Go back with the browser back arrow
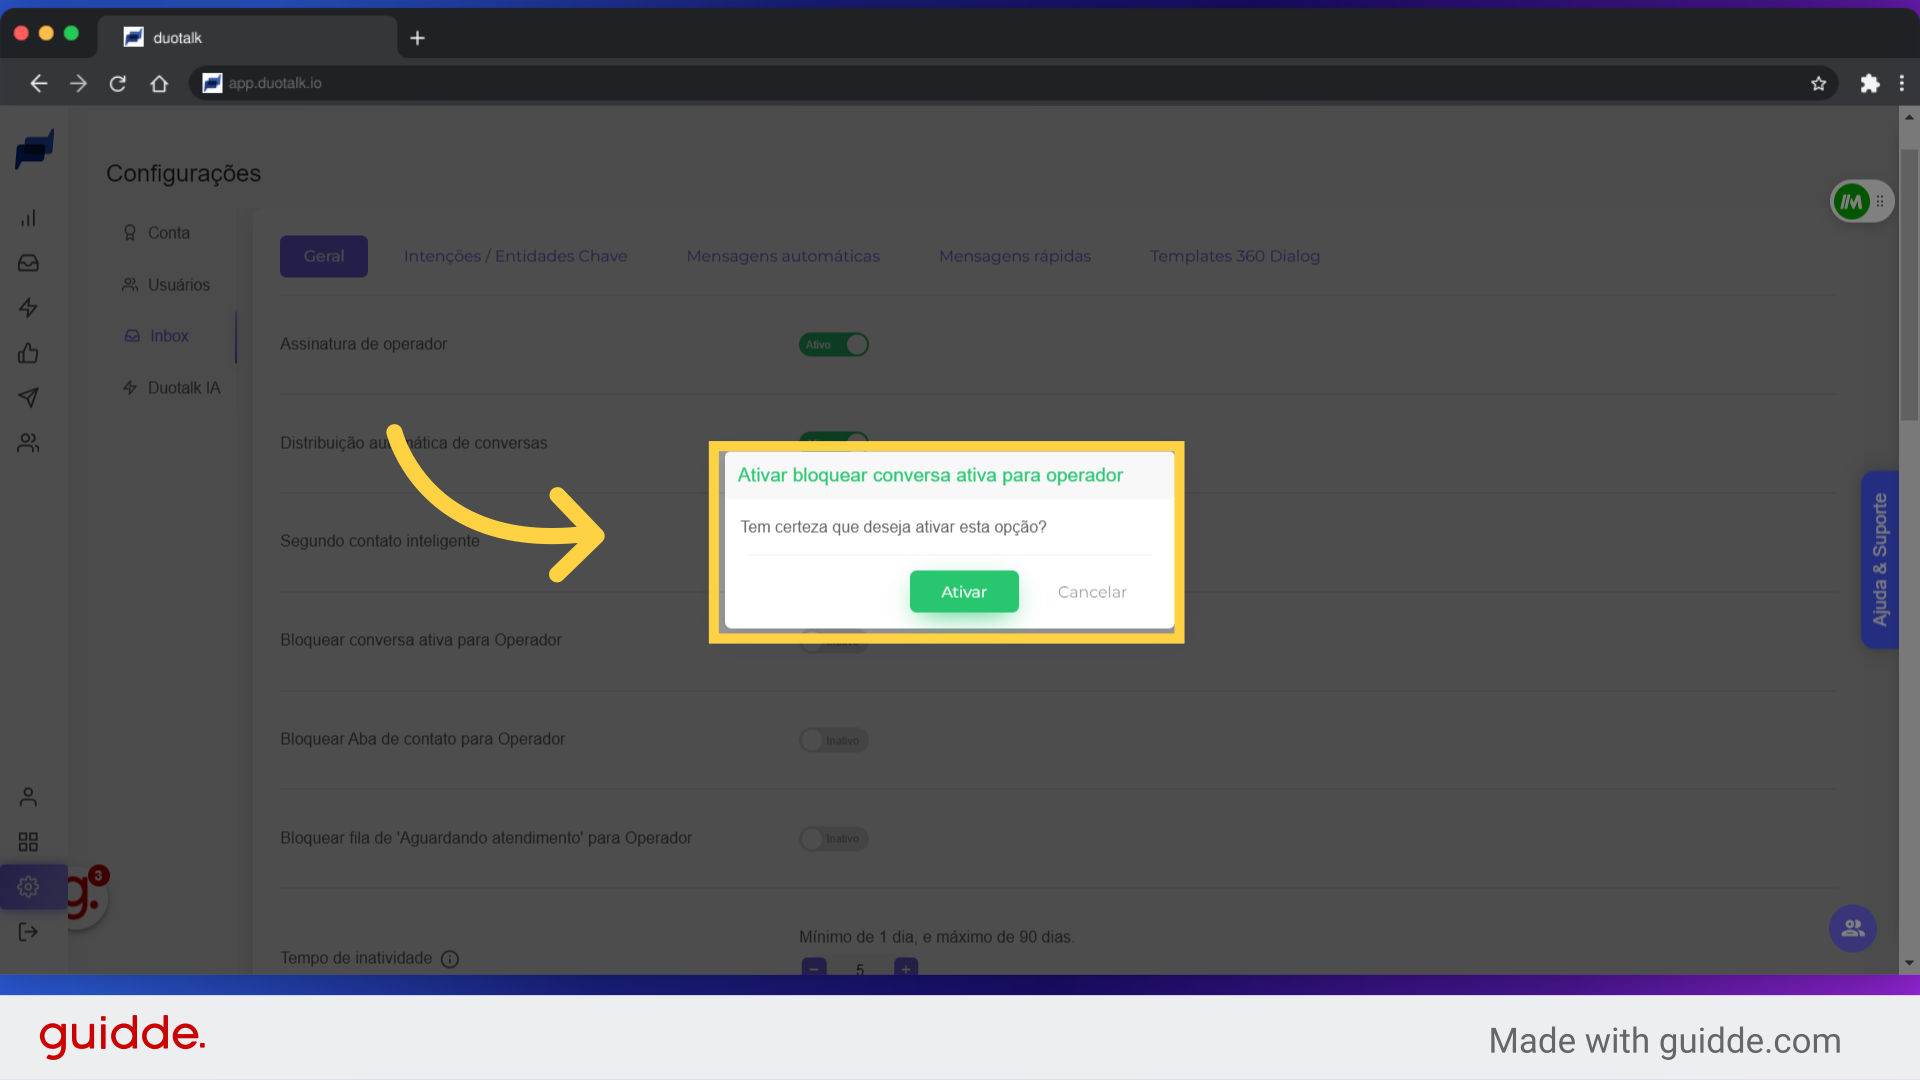Screen dimensions: 1920x1080 coord(39,84)
